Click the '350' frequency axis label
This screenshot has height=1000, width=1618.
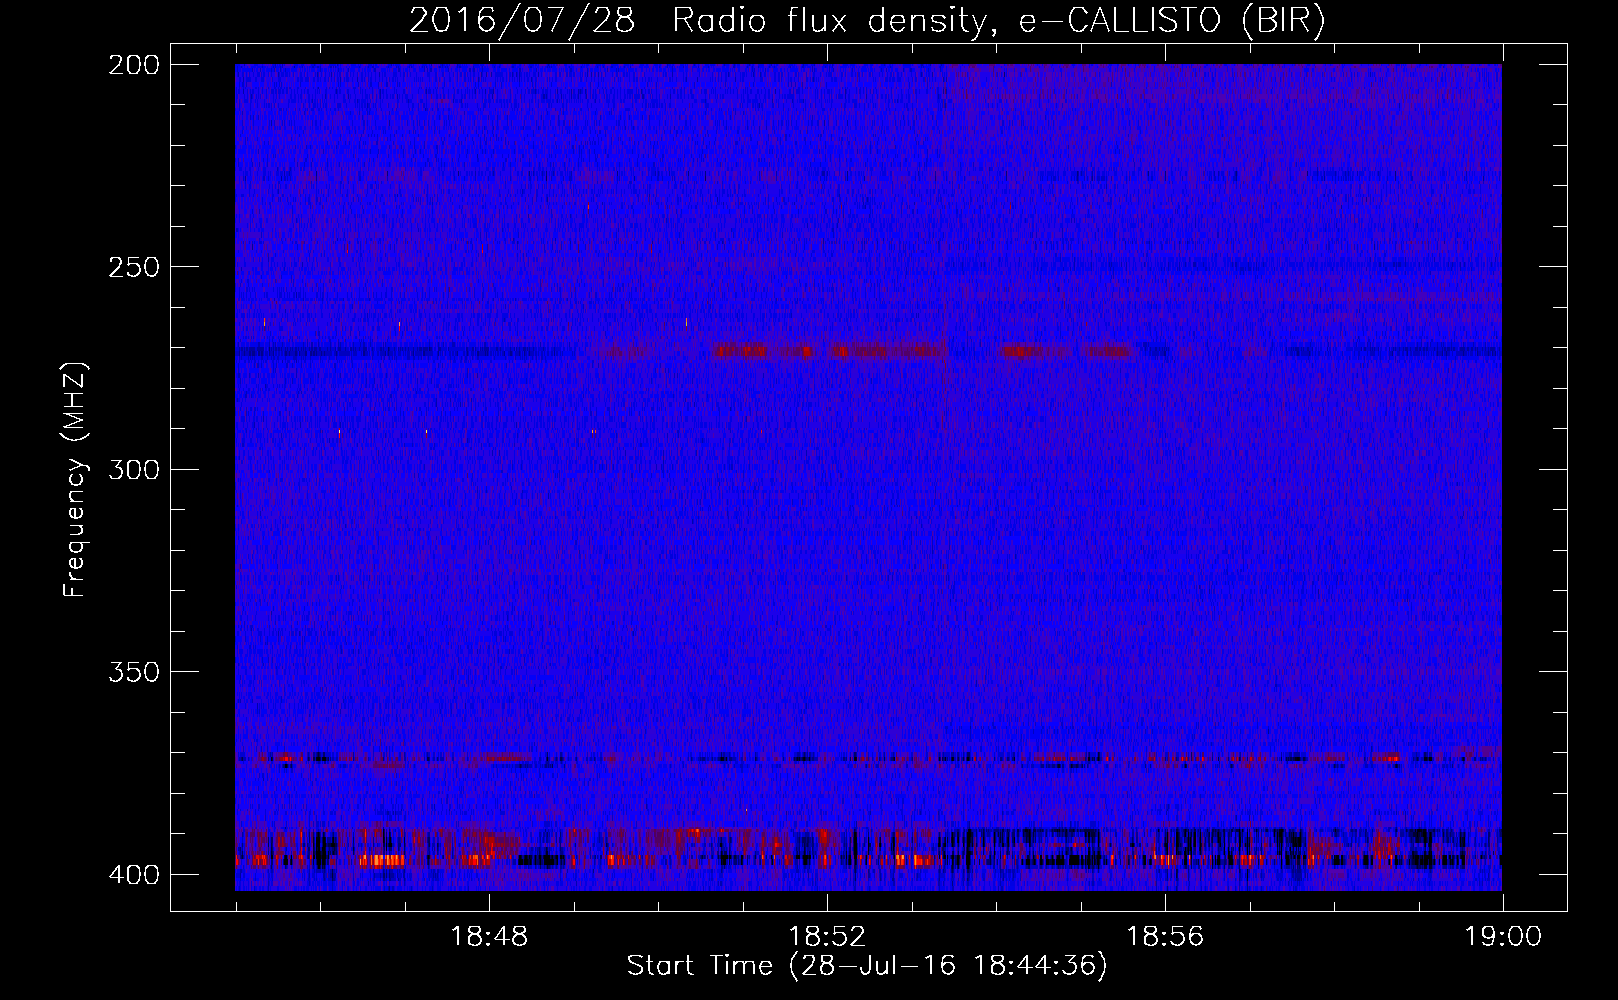[x=134, y=672]
